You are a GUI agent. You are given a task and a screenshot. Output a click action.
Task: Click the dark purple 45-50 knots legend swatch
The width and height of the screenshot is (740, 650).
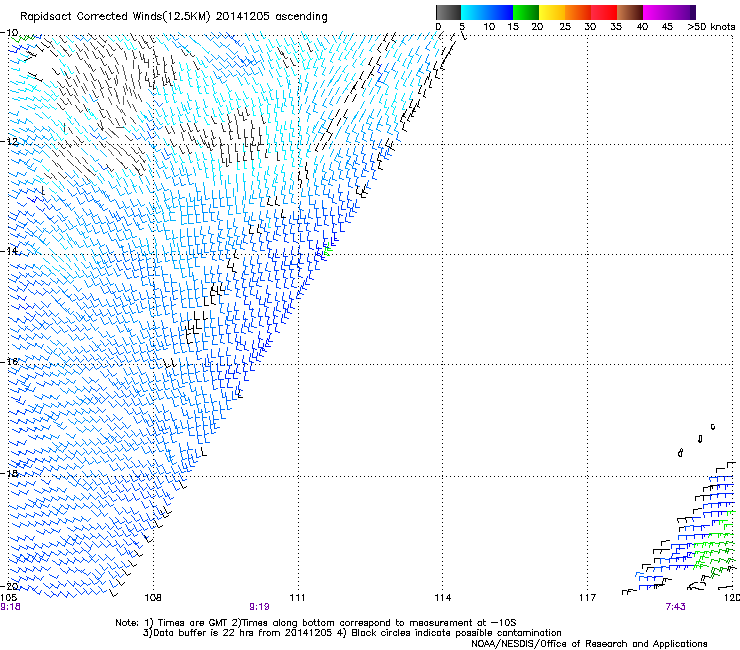click(682, 12)
